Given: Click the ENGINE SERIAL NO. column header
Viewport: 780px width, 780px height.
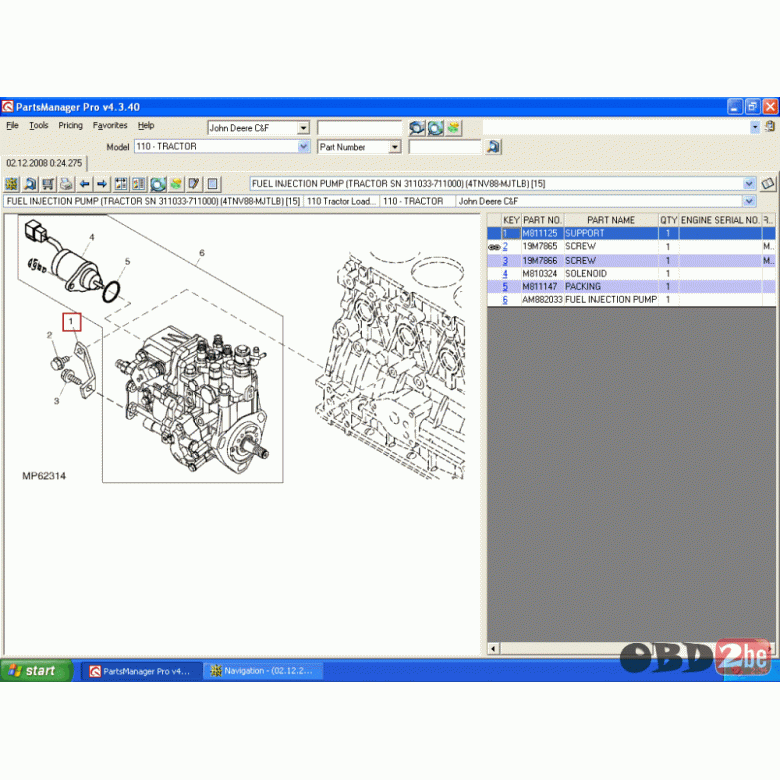Looking at the screenshot, I should 720,220.
